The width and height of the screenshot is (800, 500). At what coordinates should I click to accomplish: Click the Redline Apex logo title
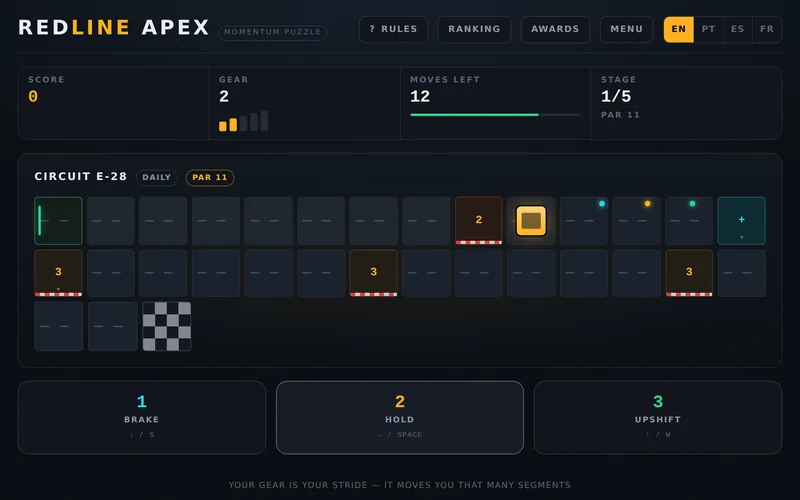[114, 28]
